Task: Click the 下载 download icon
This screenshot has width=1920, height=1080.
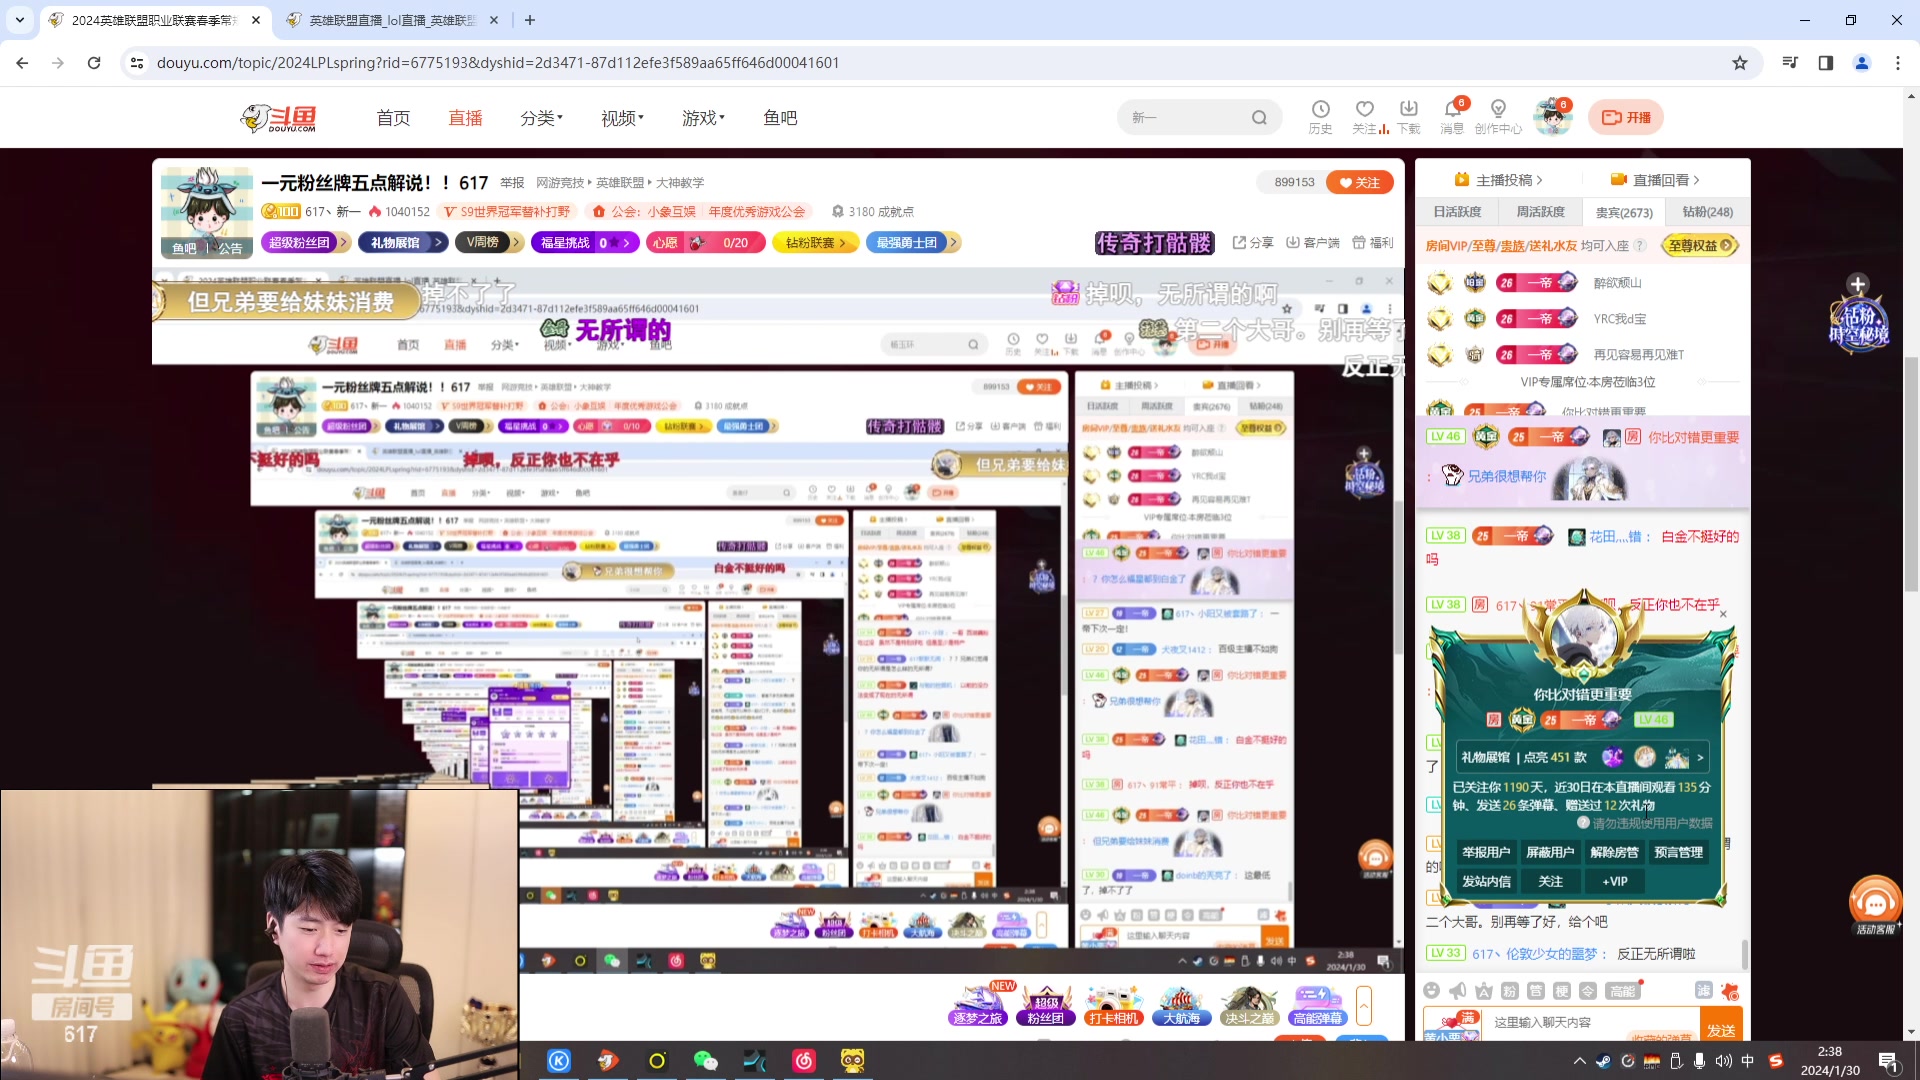Action: [x=1408, y=116]
